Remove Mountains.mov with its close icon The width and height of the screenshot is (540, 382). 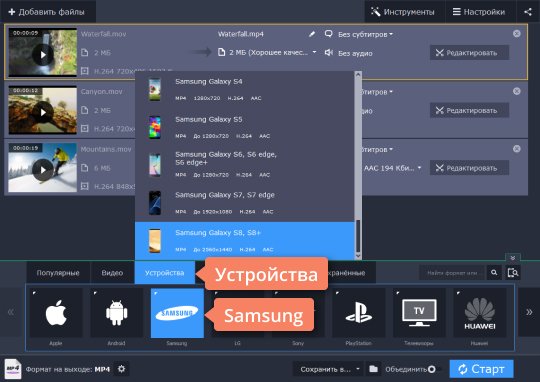(517, 148)
